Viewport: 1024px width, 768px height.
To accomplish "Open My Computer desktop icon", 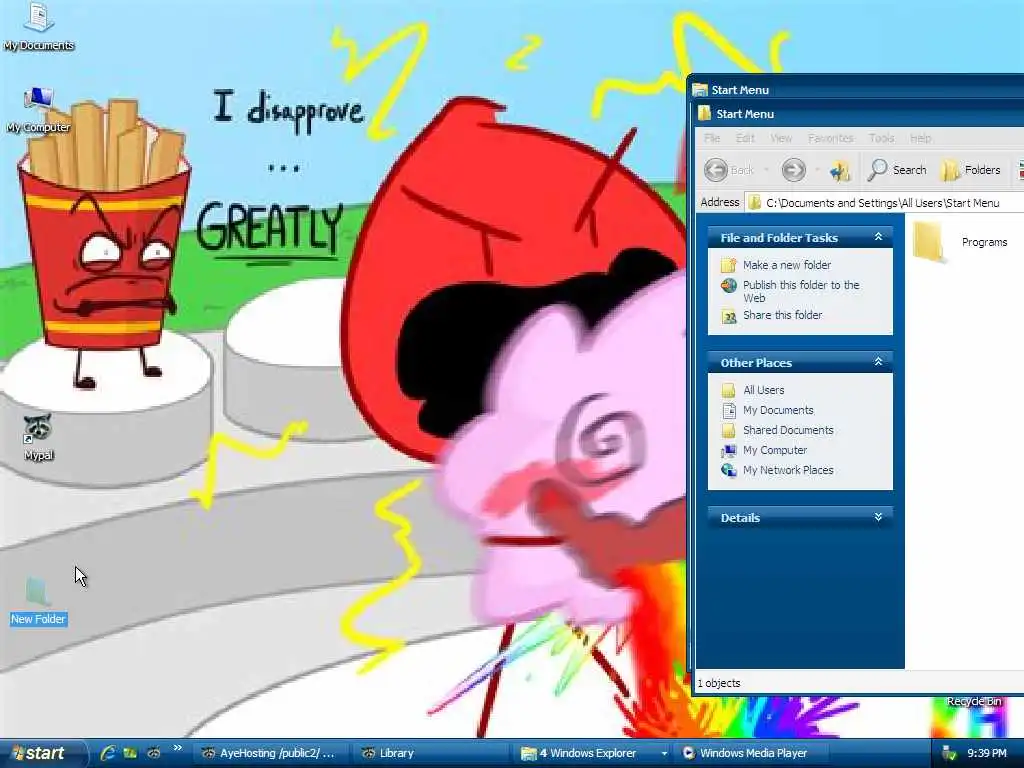I will 39,110.
